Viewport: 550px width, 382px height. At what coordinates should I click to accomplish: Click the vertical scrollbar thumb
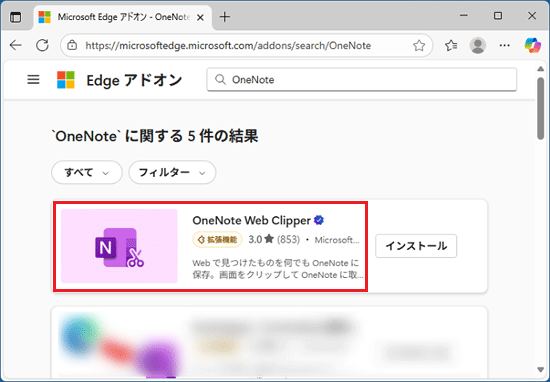pos(541,108)
